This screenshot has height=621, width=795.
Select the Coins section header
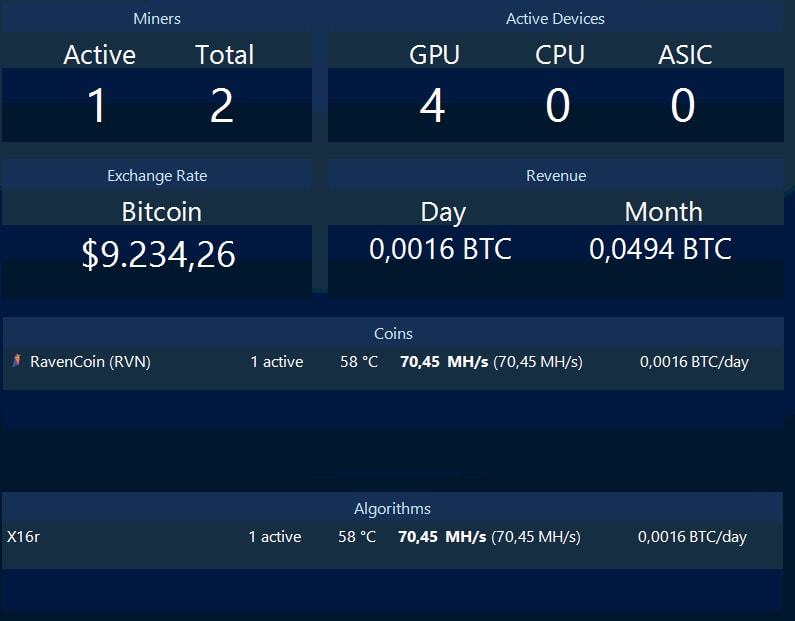tap(393, 333)
